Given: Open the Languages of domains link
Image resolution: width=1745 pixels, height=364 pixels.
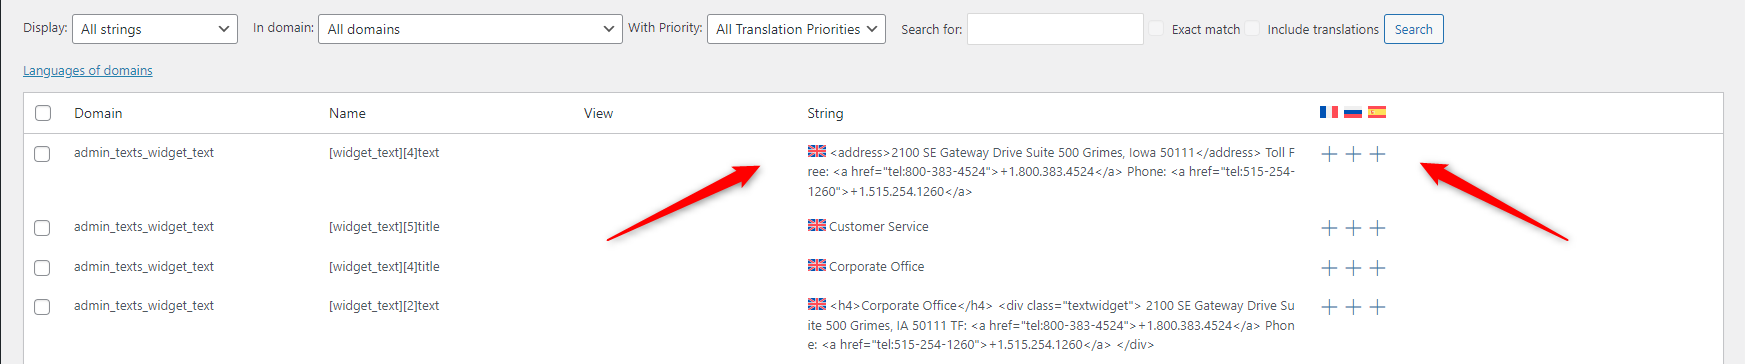Looking at the screenshot, I should click(x=88, y=71).
